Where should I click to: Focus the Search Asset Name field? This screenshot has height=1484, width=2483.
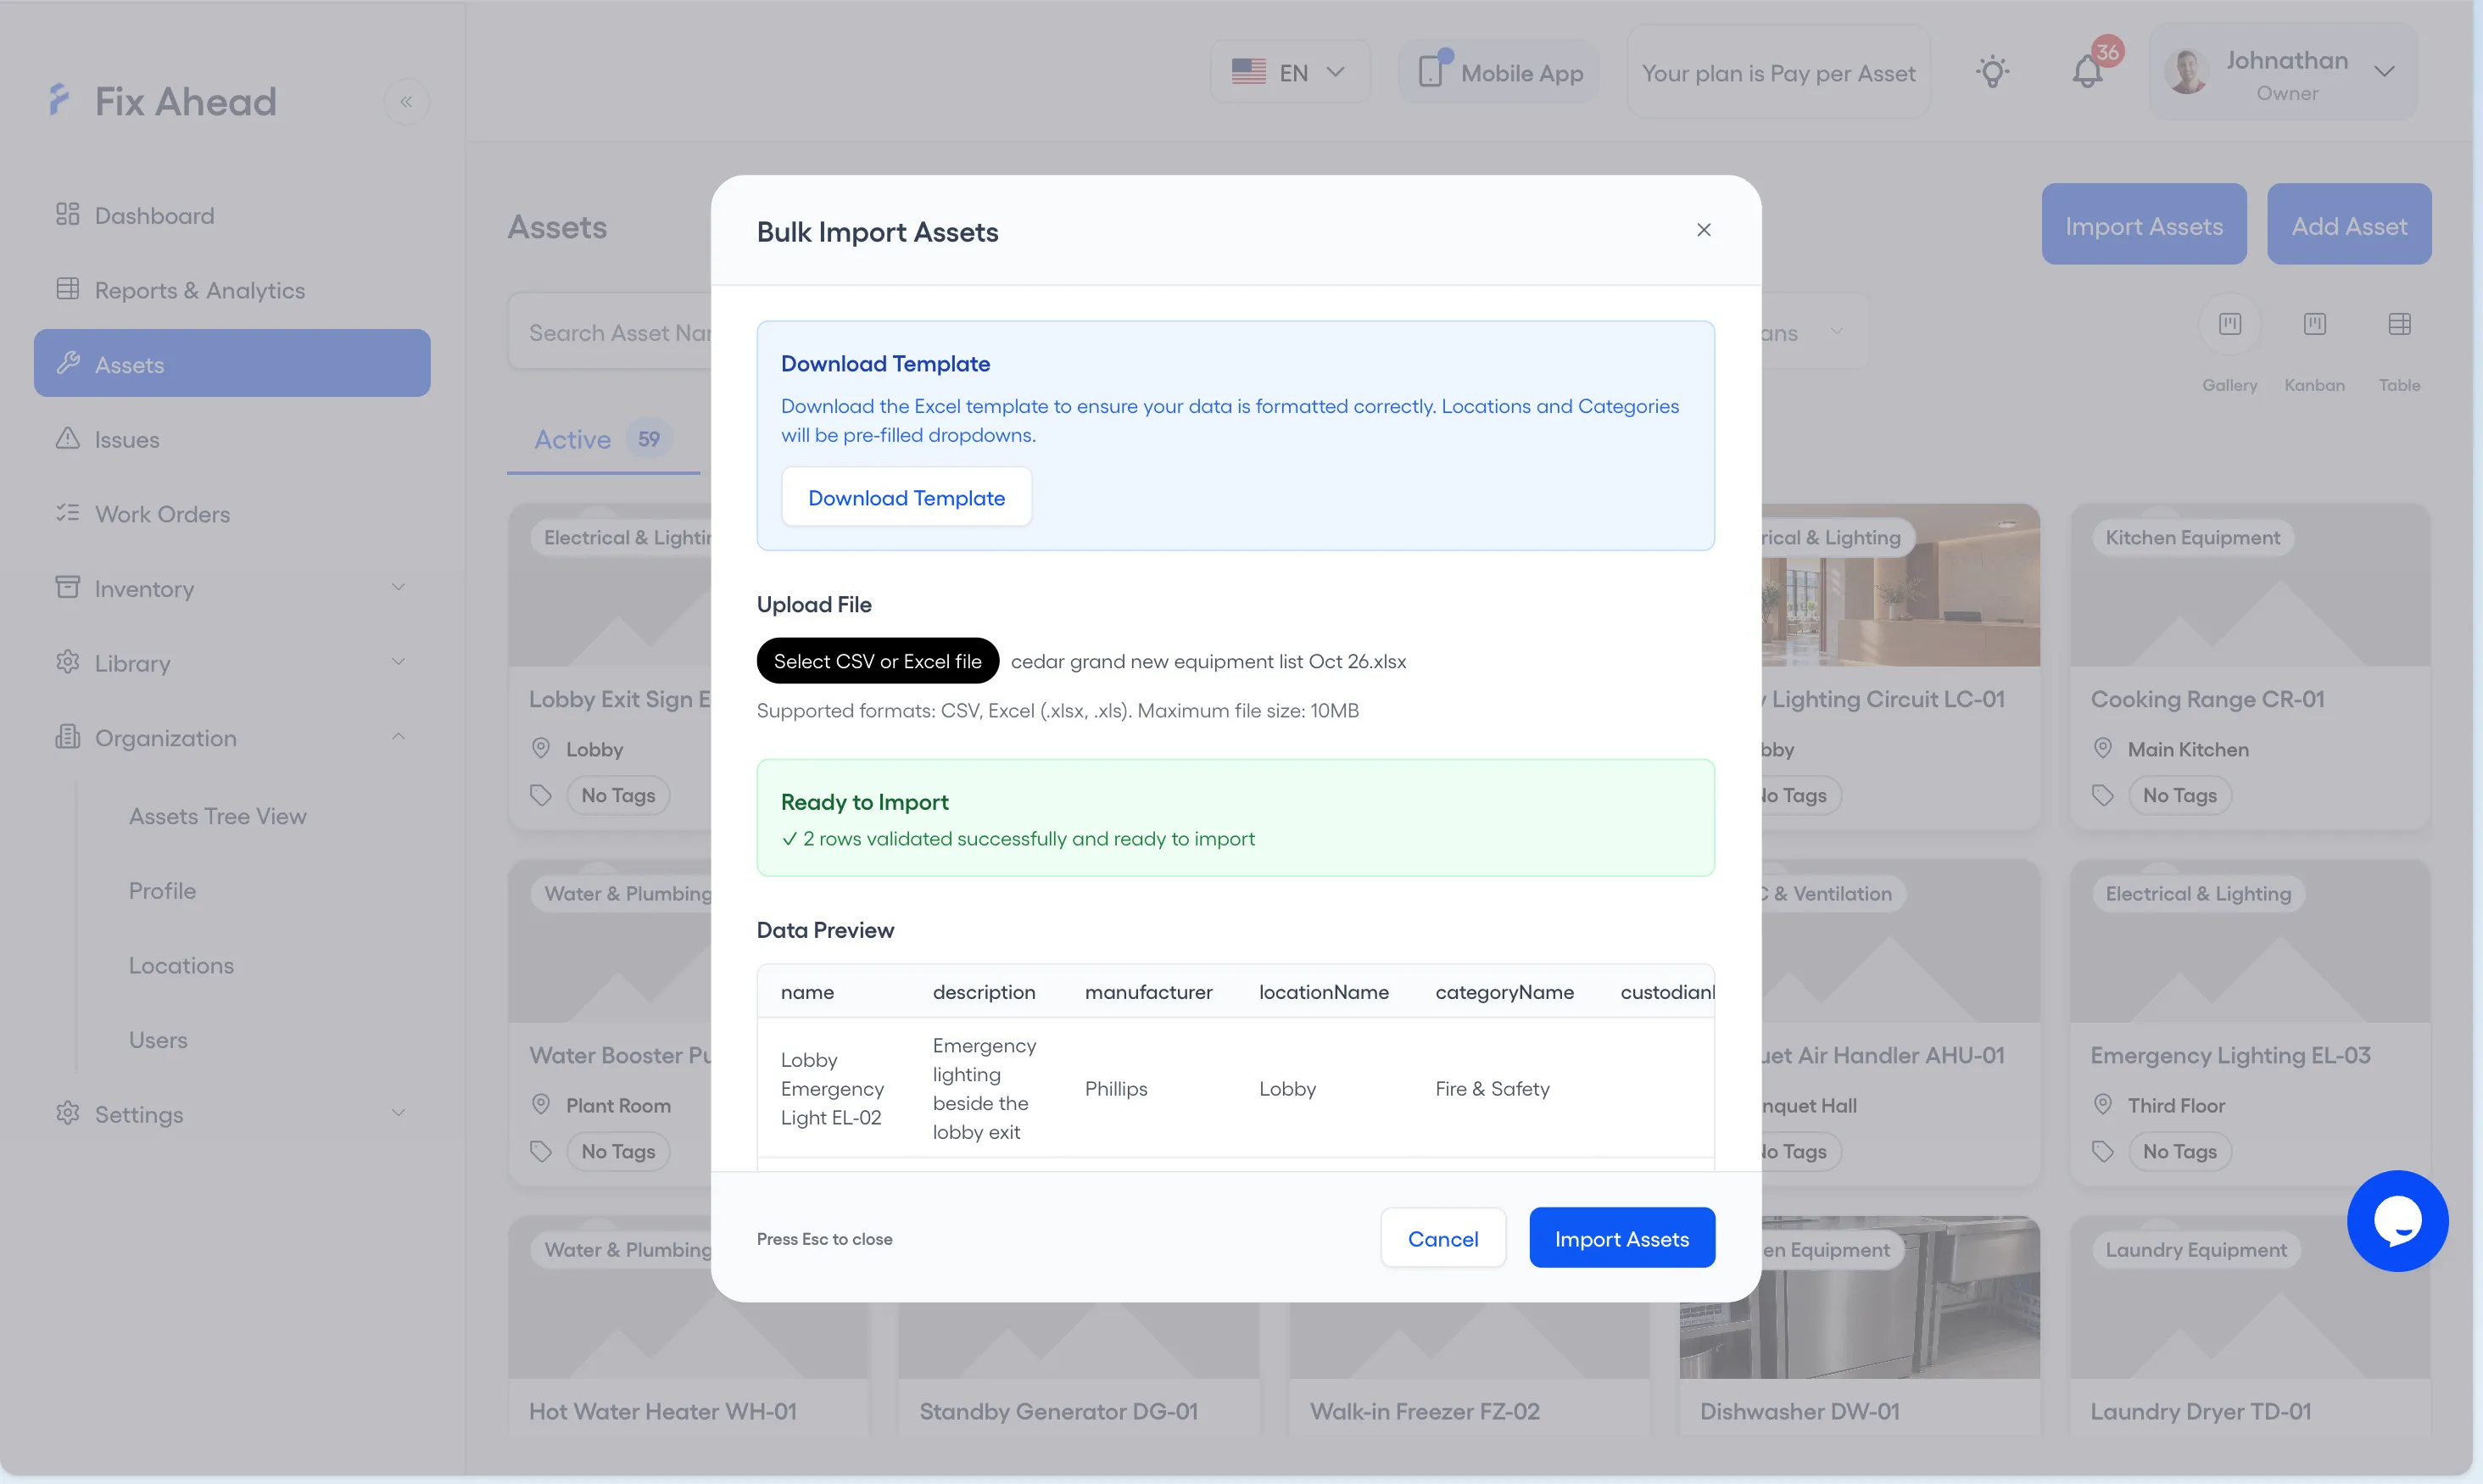[610, 332]
